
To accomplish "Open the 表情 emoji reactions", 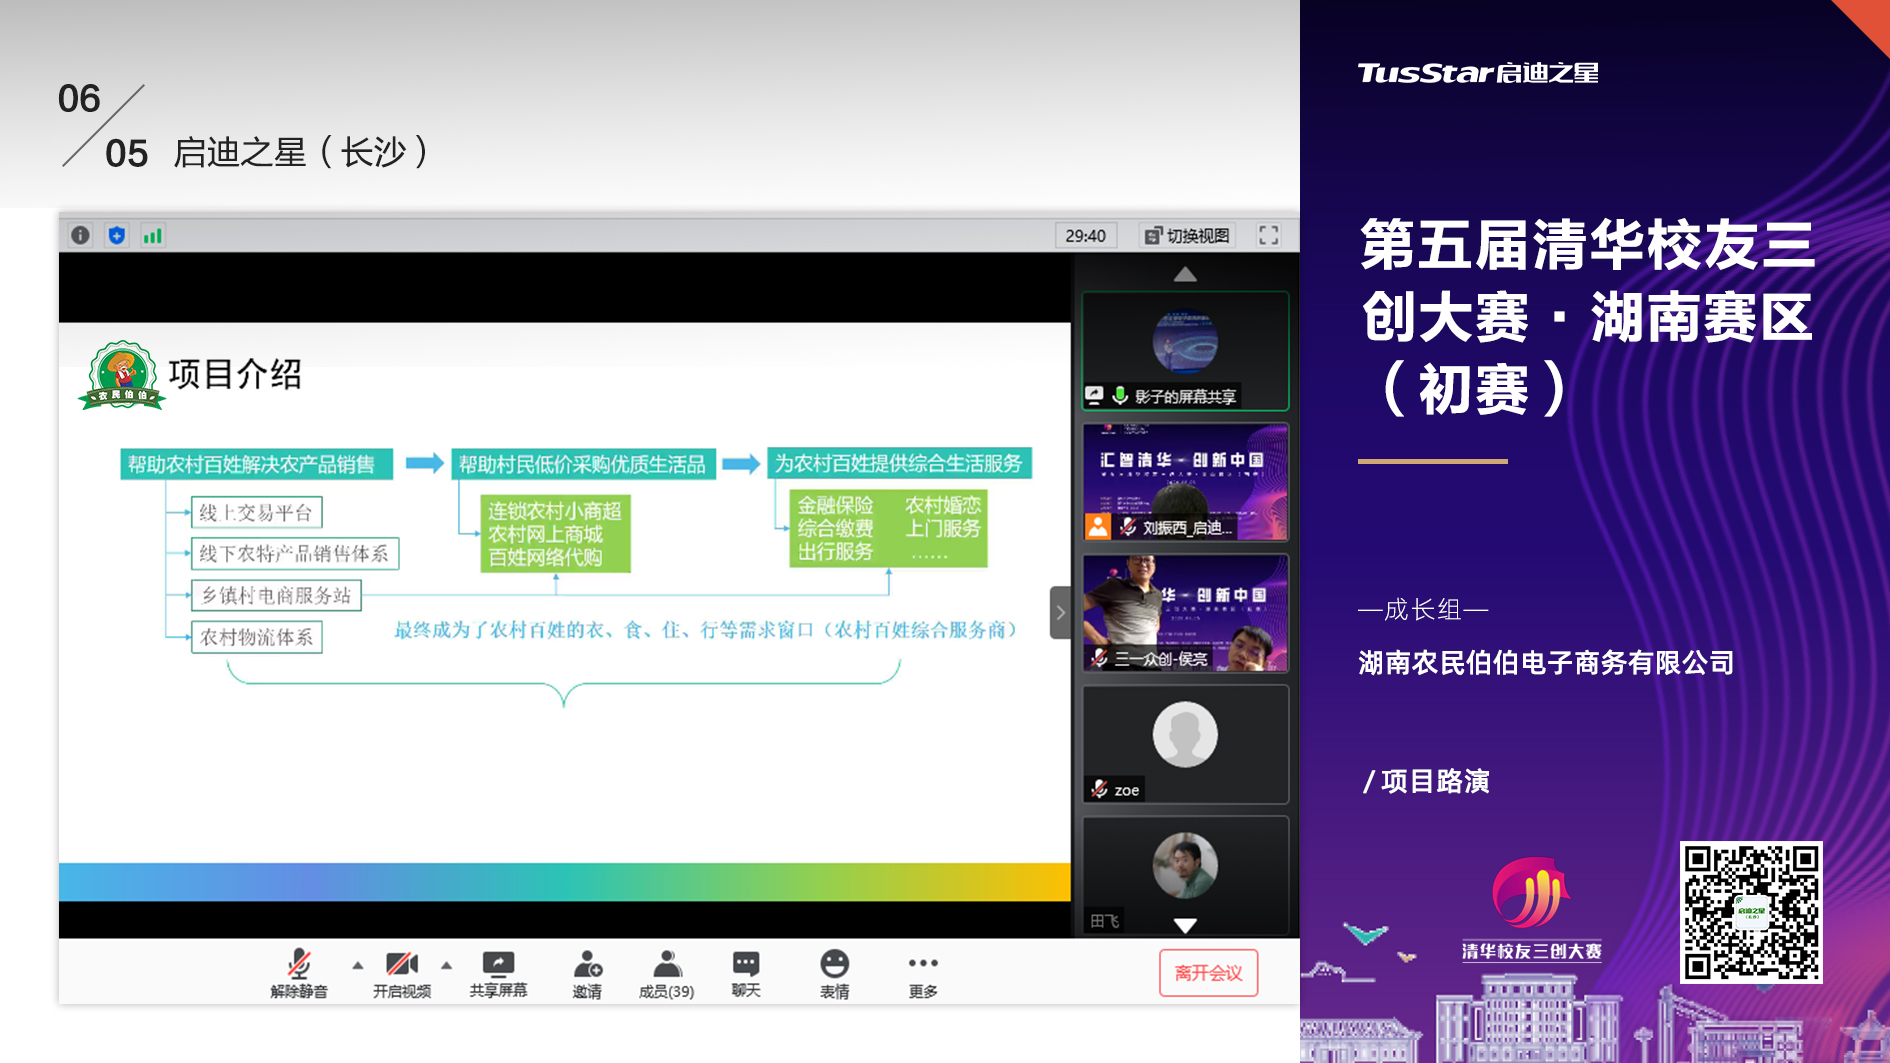I will 835,973.
